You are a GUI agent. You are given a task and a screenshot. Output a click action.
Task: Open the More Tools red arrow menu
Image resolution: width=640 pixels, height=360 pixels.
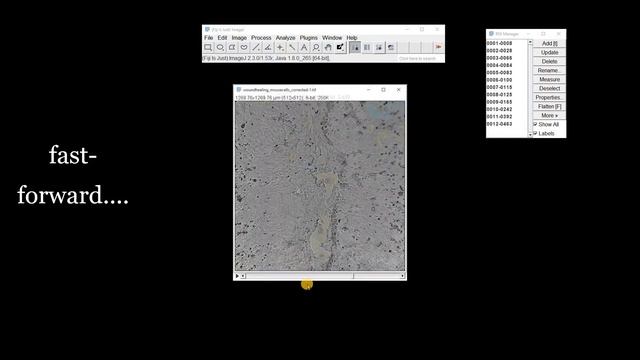pos(439,47)
